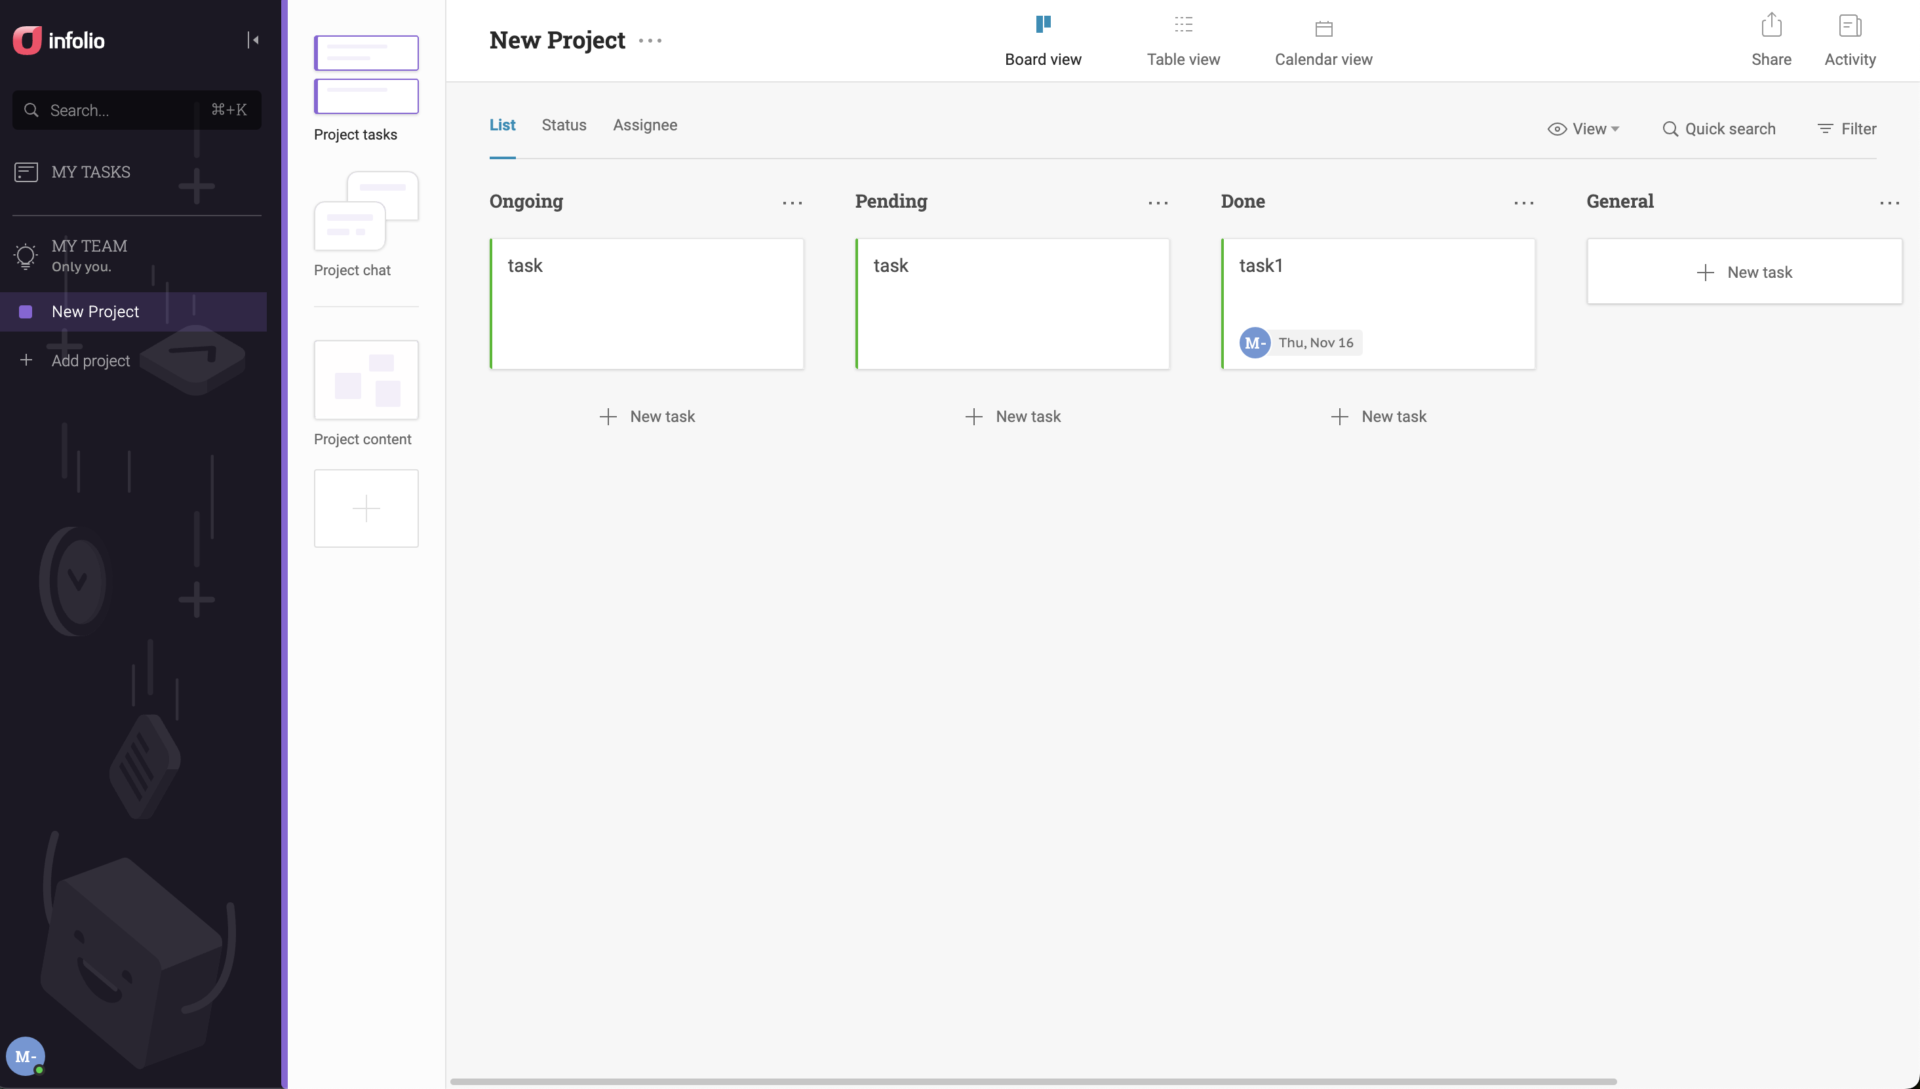The image size is (1920, 1089).
Task: Click user avatar at sidebar bottom
Action: coord(25,1056)
